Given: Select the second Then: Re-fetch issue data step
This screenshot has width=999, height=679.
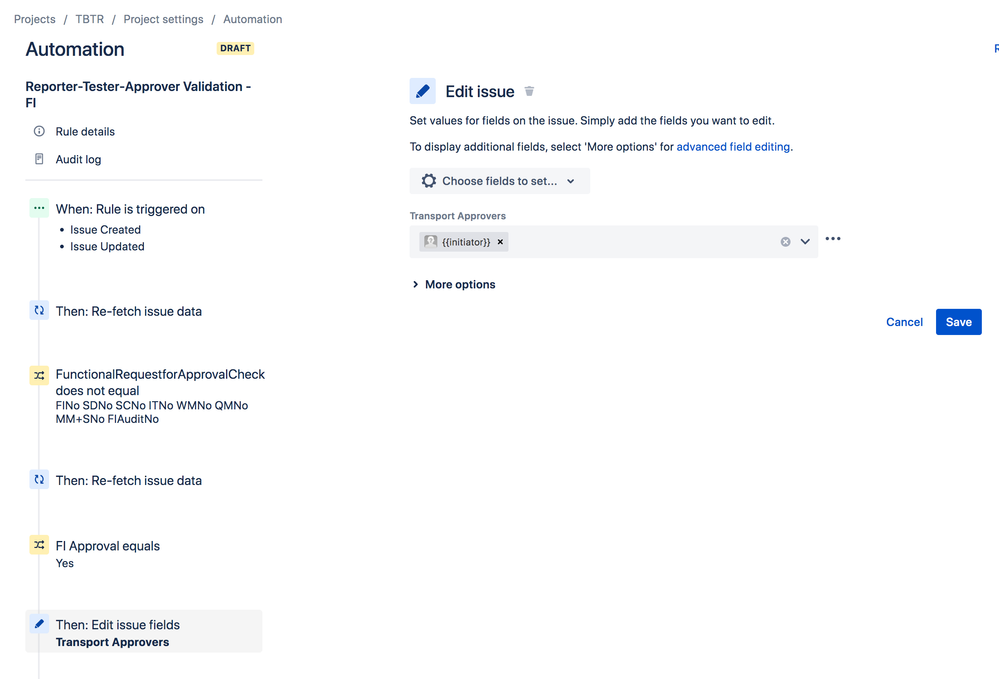Looking at the screenshot, I should click(x=129, y=481).
